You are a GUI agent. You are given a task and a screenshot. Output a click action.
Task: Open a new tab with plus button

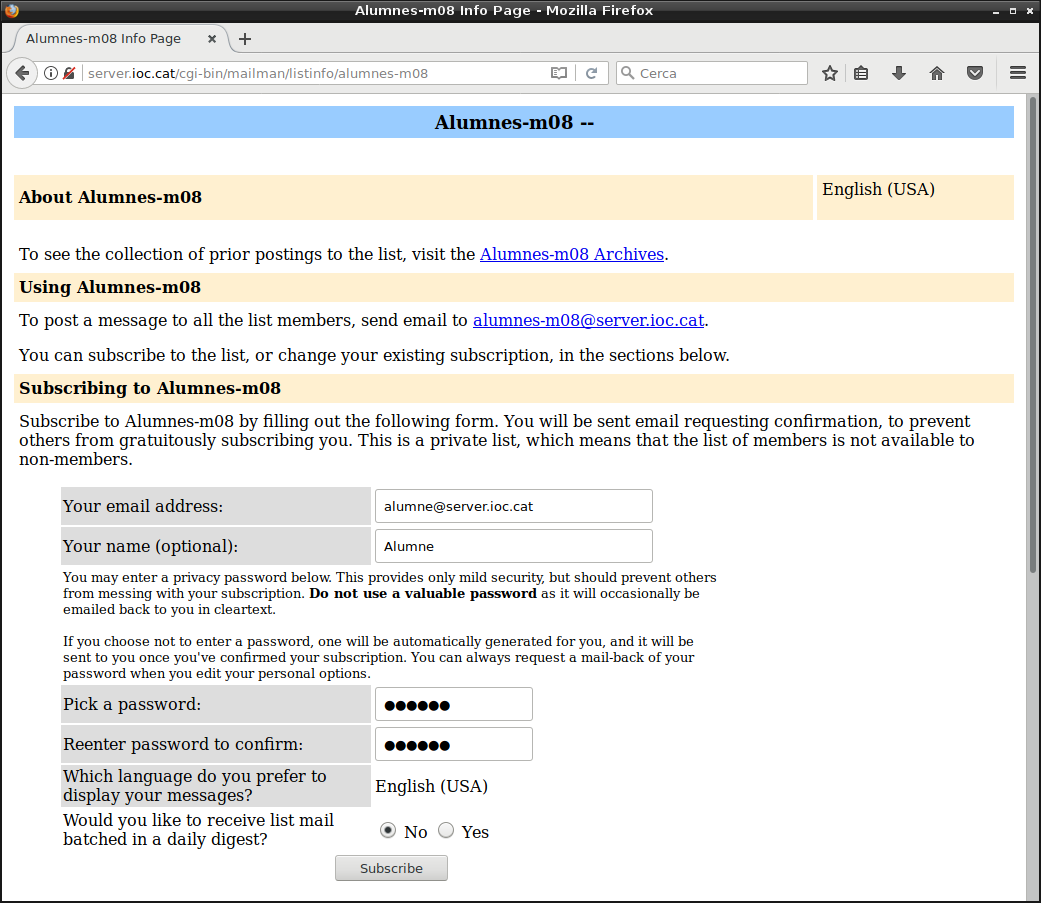click(245, 39)
